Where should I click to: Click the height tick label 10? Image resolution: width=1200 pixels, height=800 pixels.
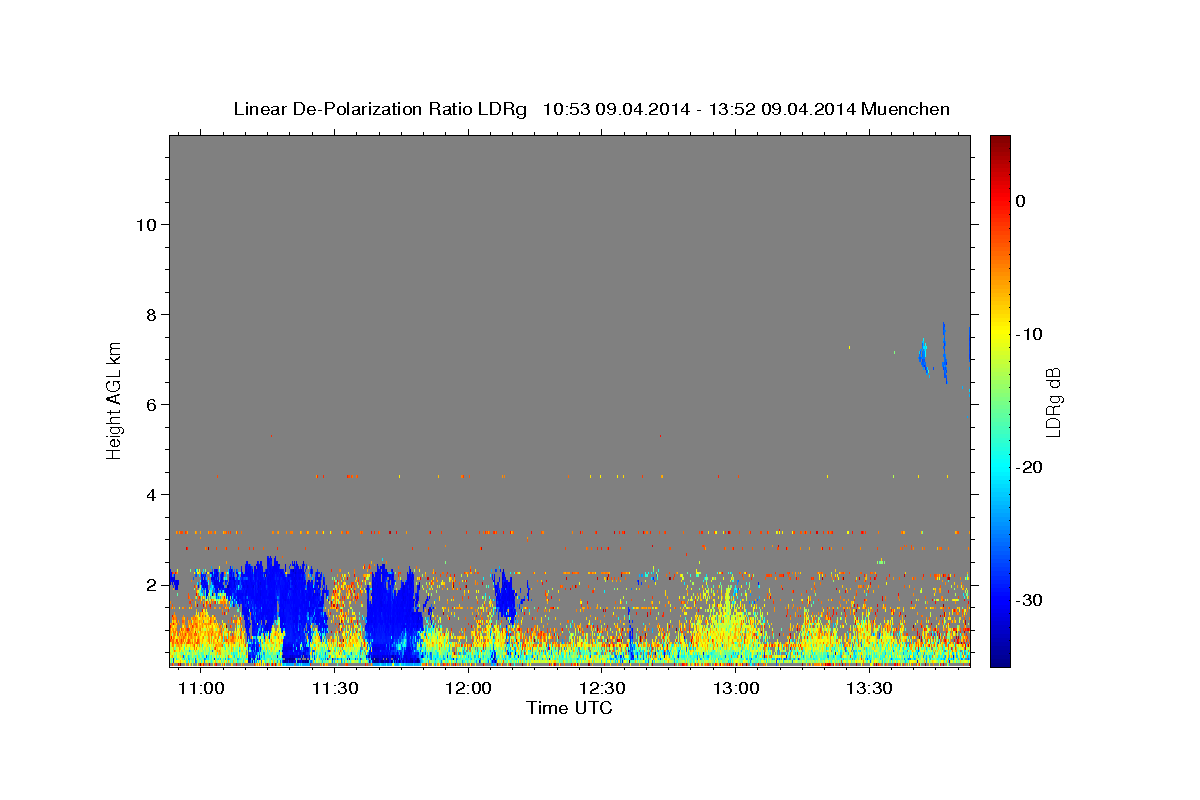[x=147, y=225]
